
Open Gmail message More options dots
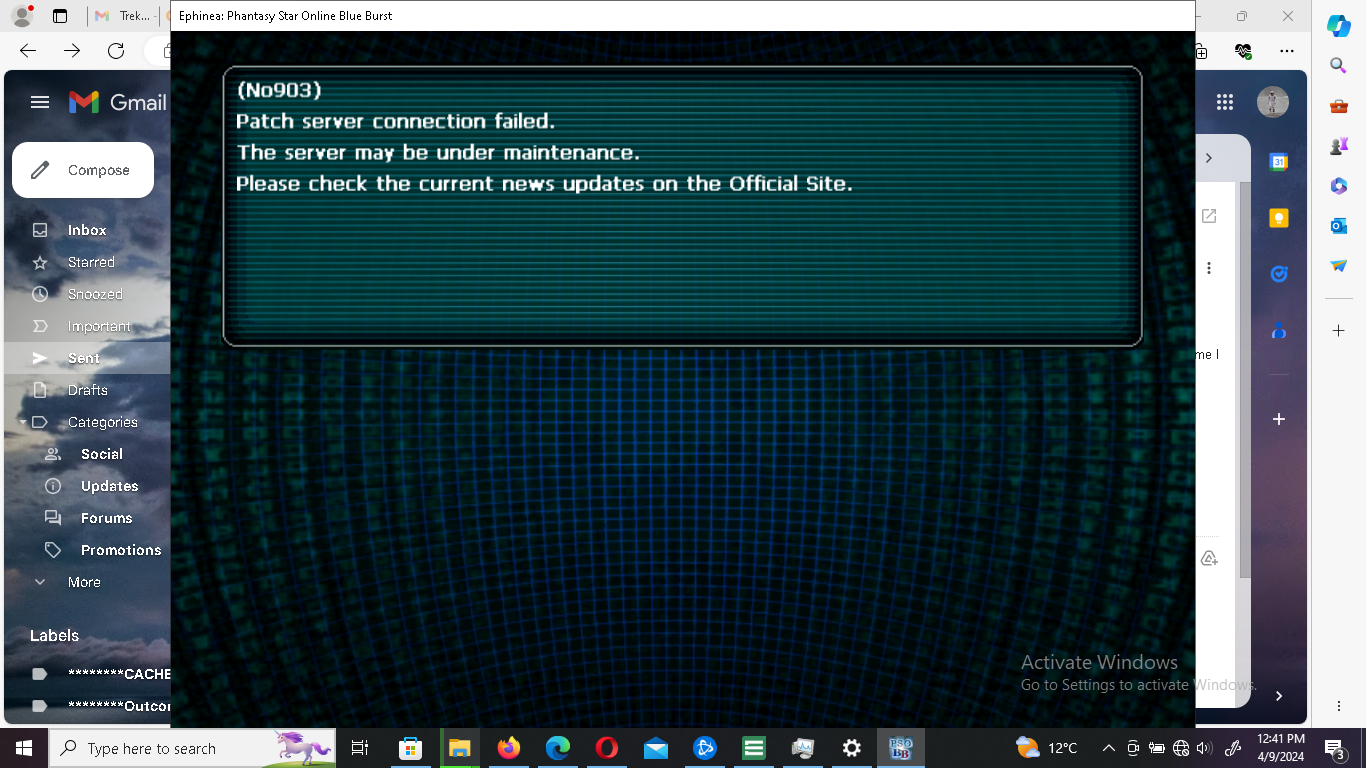tap(1209, 268)
